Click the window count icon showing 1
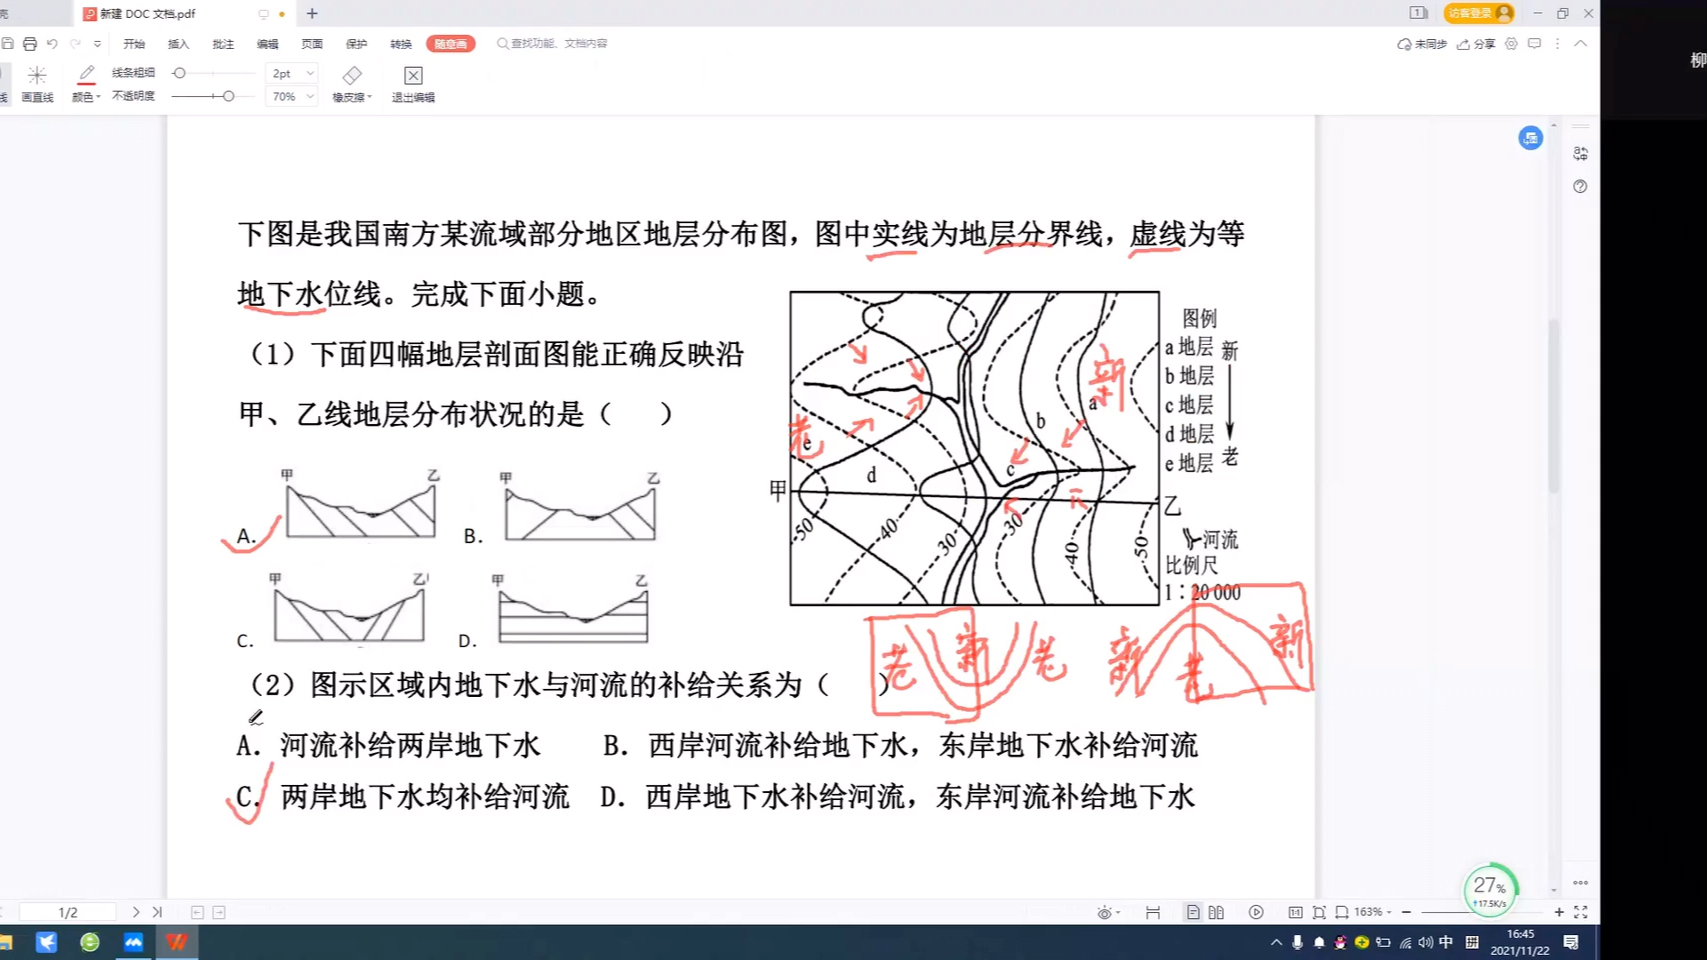This screenshot has height=960, width=1707. 1418,13
